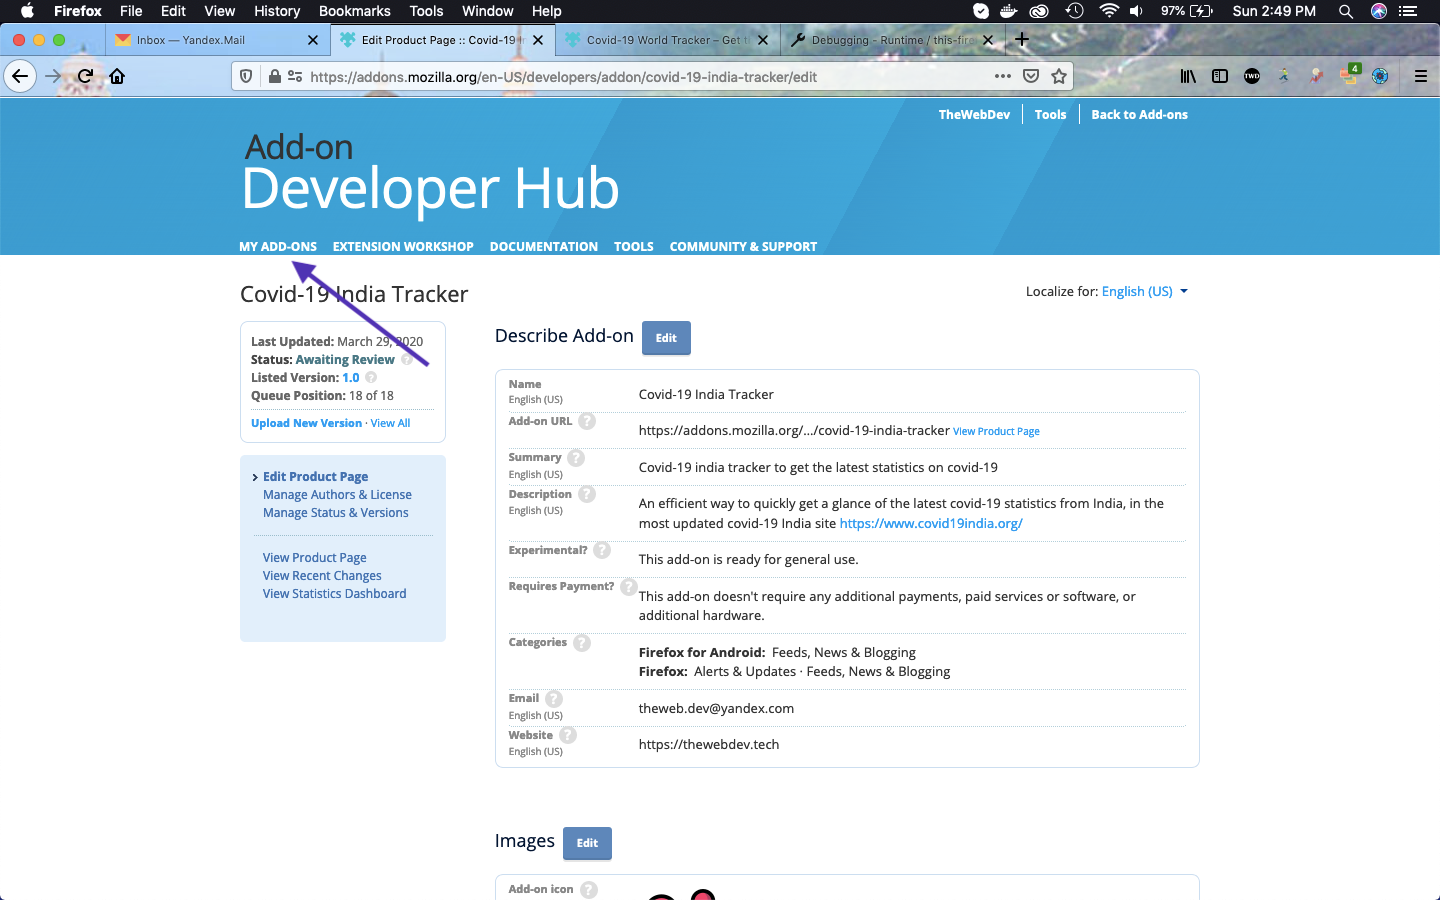The width and height of the screenshot is (1440, 900).
Task: Show help for Requires Payment setting
Action: click(629, 586)
